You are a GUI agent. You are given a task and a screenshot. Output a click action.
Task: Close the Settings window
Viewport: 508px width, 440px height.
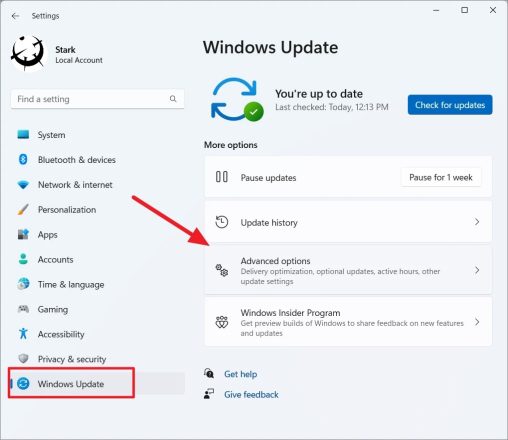[493, 10]
